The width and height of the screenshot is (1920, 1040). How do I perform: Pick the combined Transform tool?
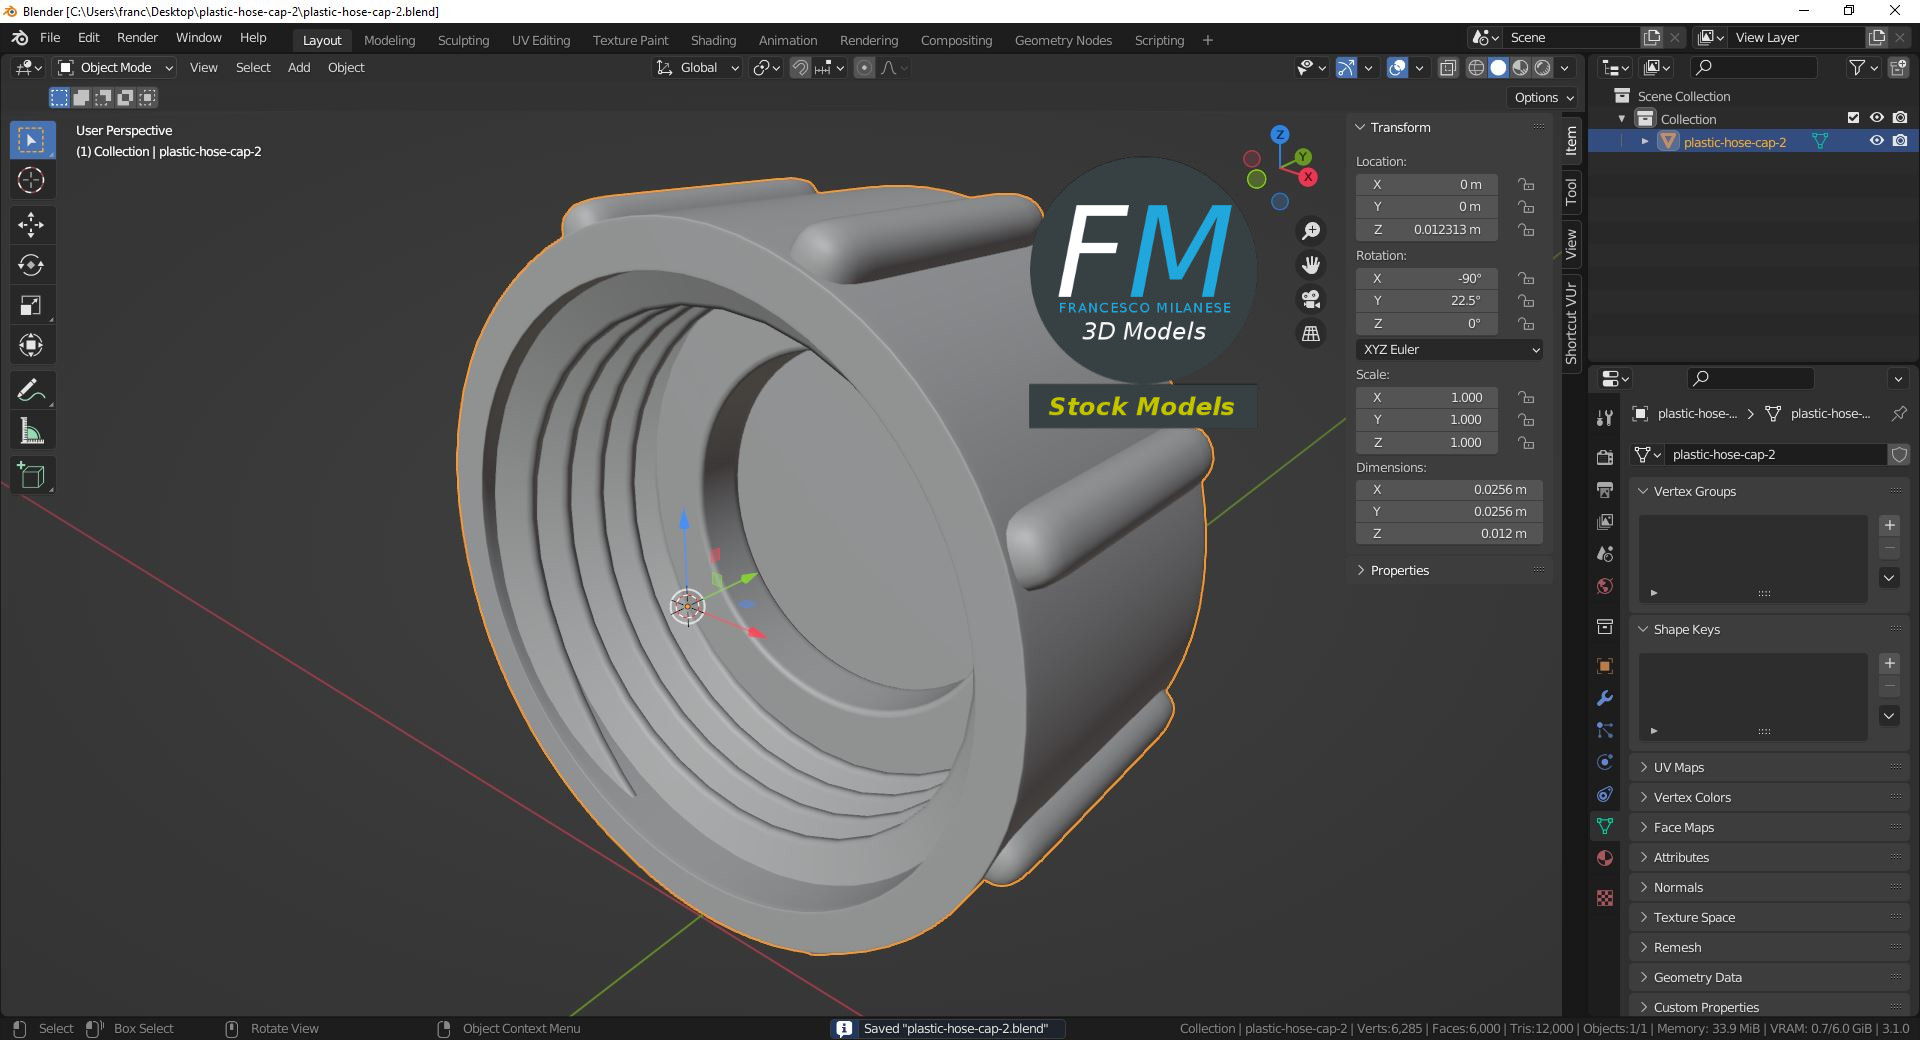31,346
